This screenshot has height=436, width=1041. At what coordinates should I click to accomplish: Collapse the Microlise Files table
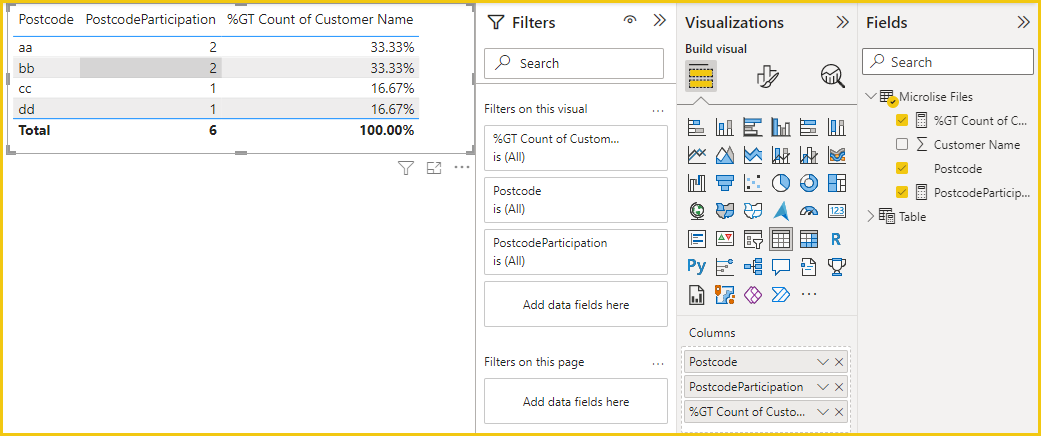click(x=872, y=97)
